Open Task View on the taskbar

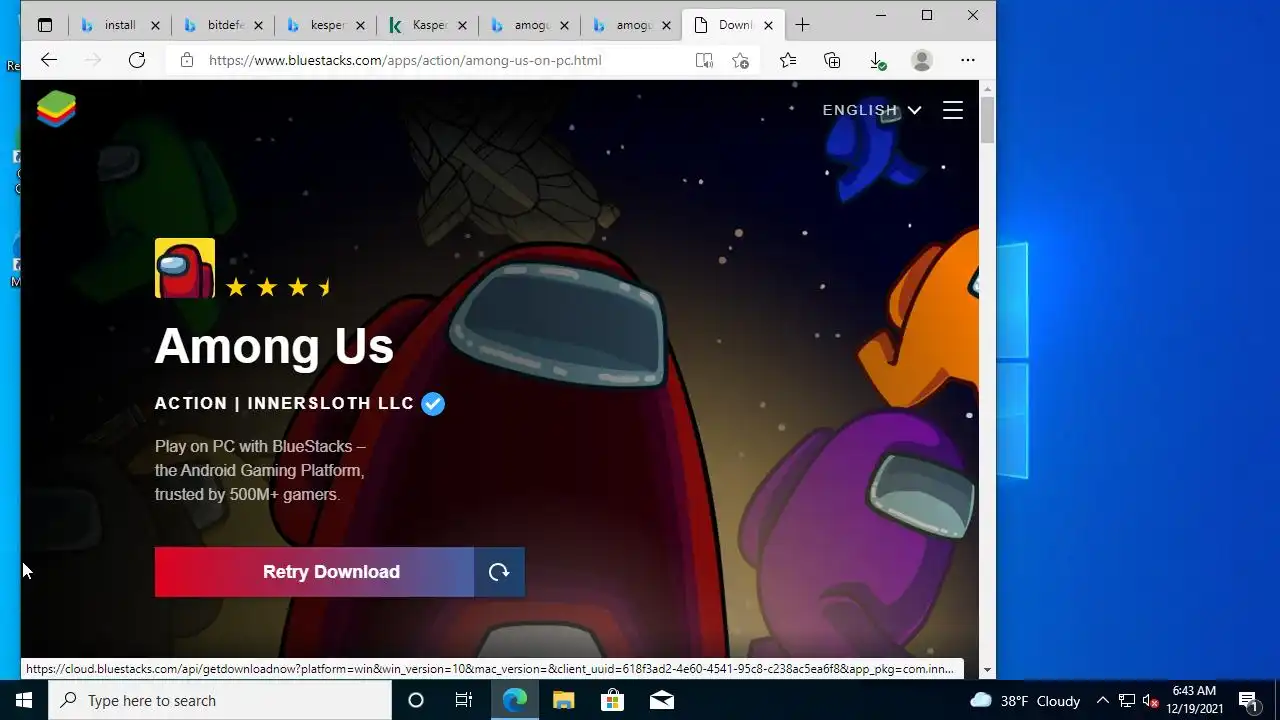(464, 700)
